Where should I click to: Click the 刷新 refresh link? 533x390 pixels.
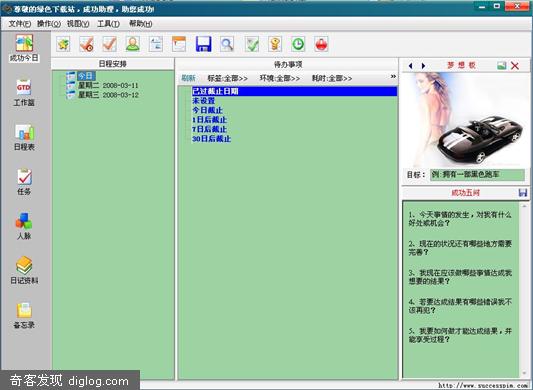click(x=188, y=78)
